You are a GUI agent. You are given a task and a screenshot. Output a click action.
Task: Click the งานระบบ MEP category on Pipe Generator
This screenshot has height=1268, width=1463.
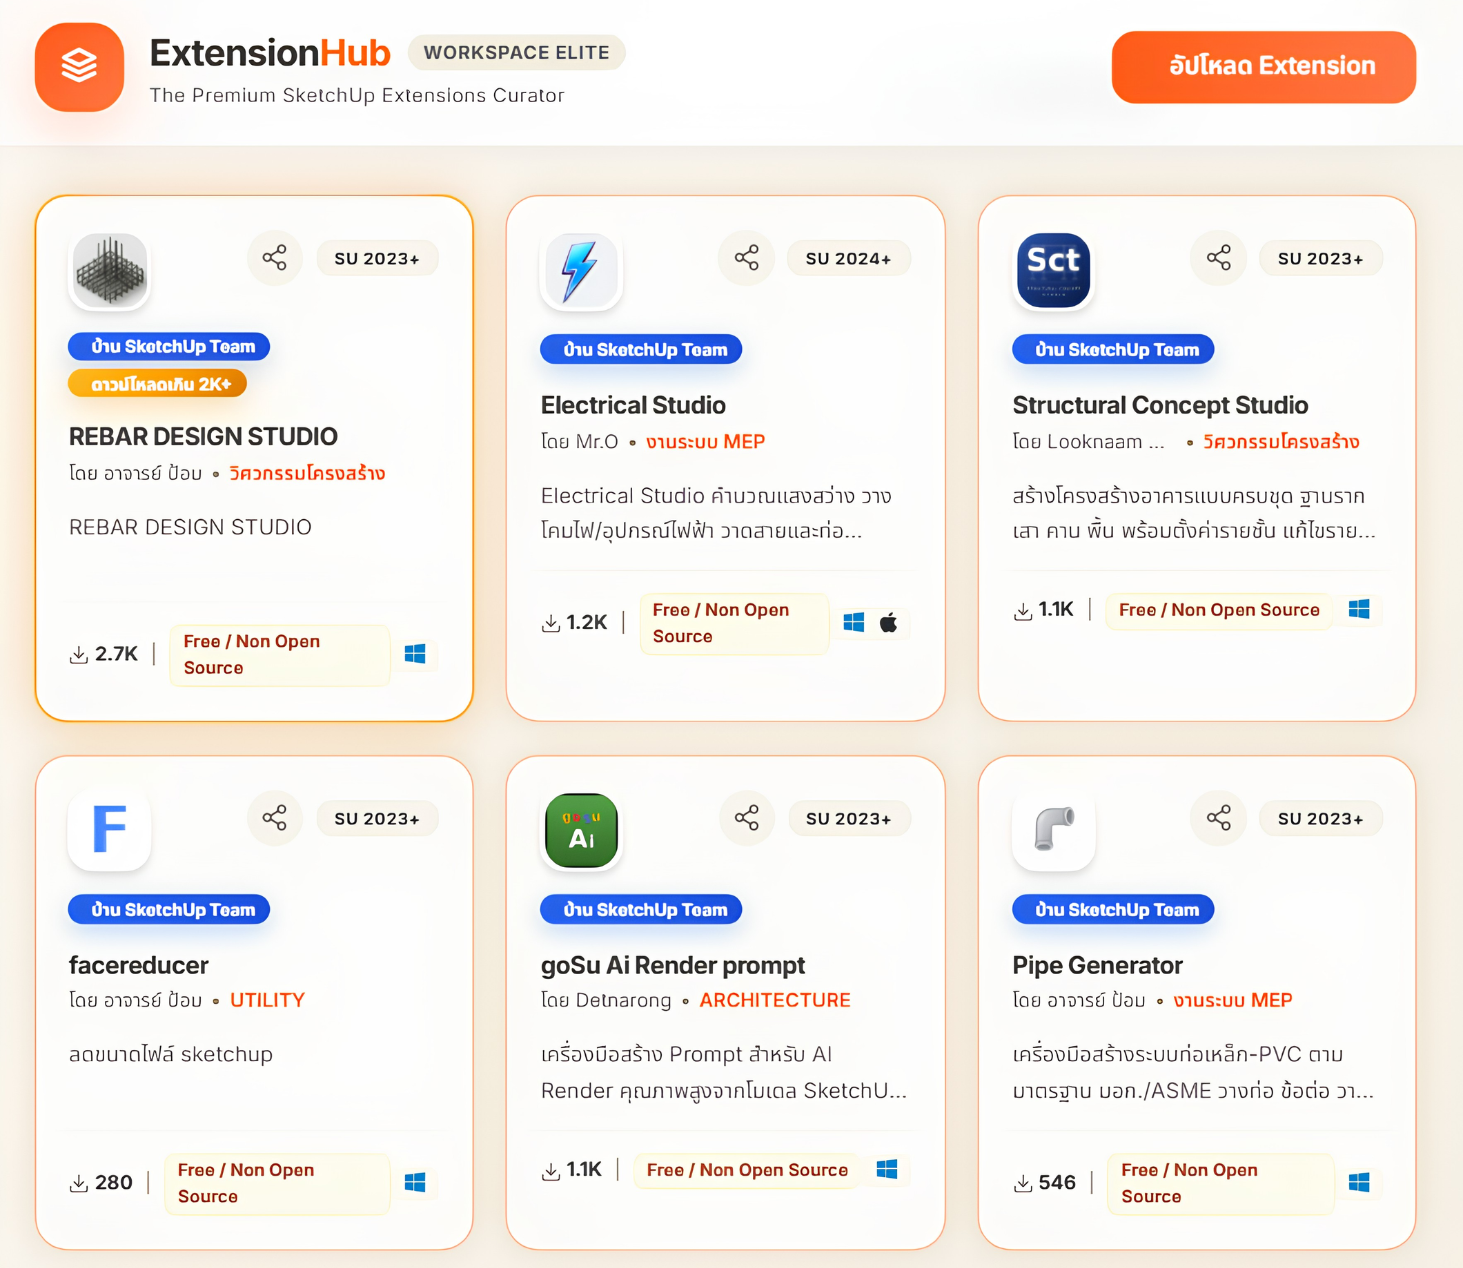click(1232, 1000)
